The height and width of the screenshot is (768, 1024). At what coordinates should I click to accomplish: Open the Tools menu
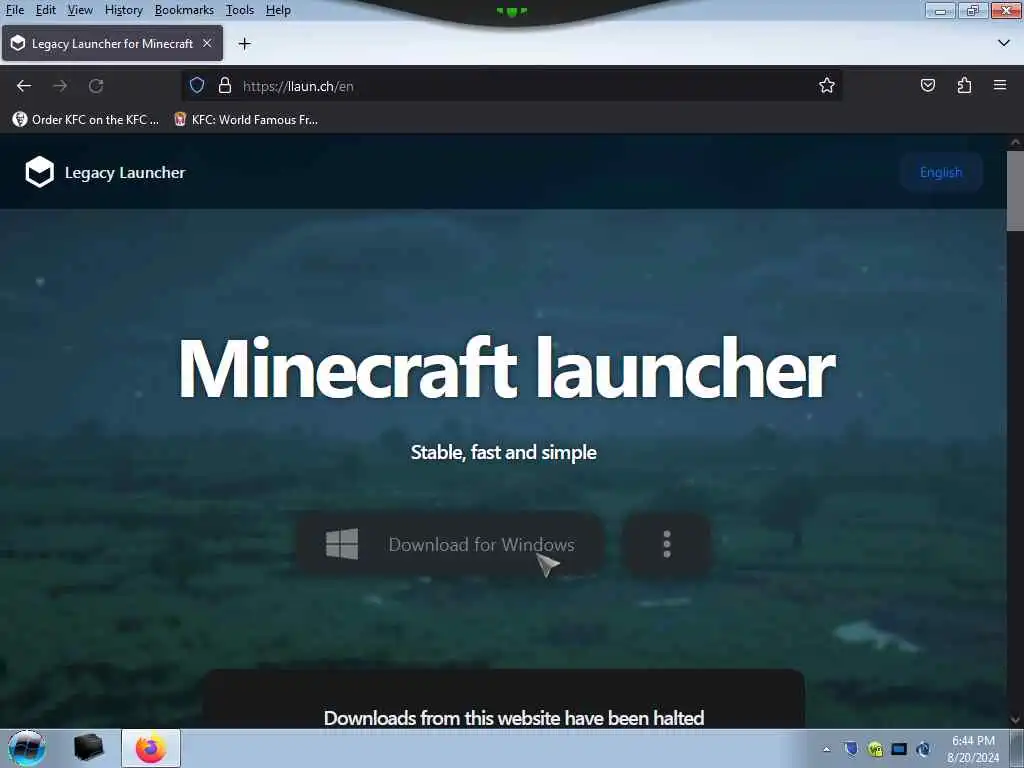[240, 10]
